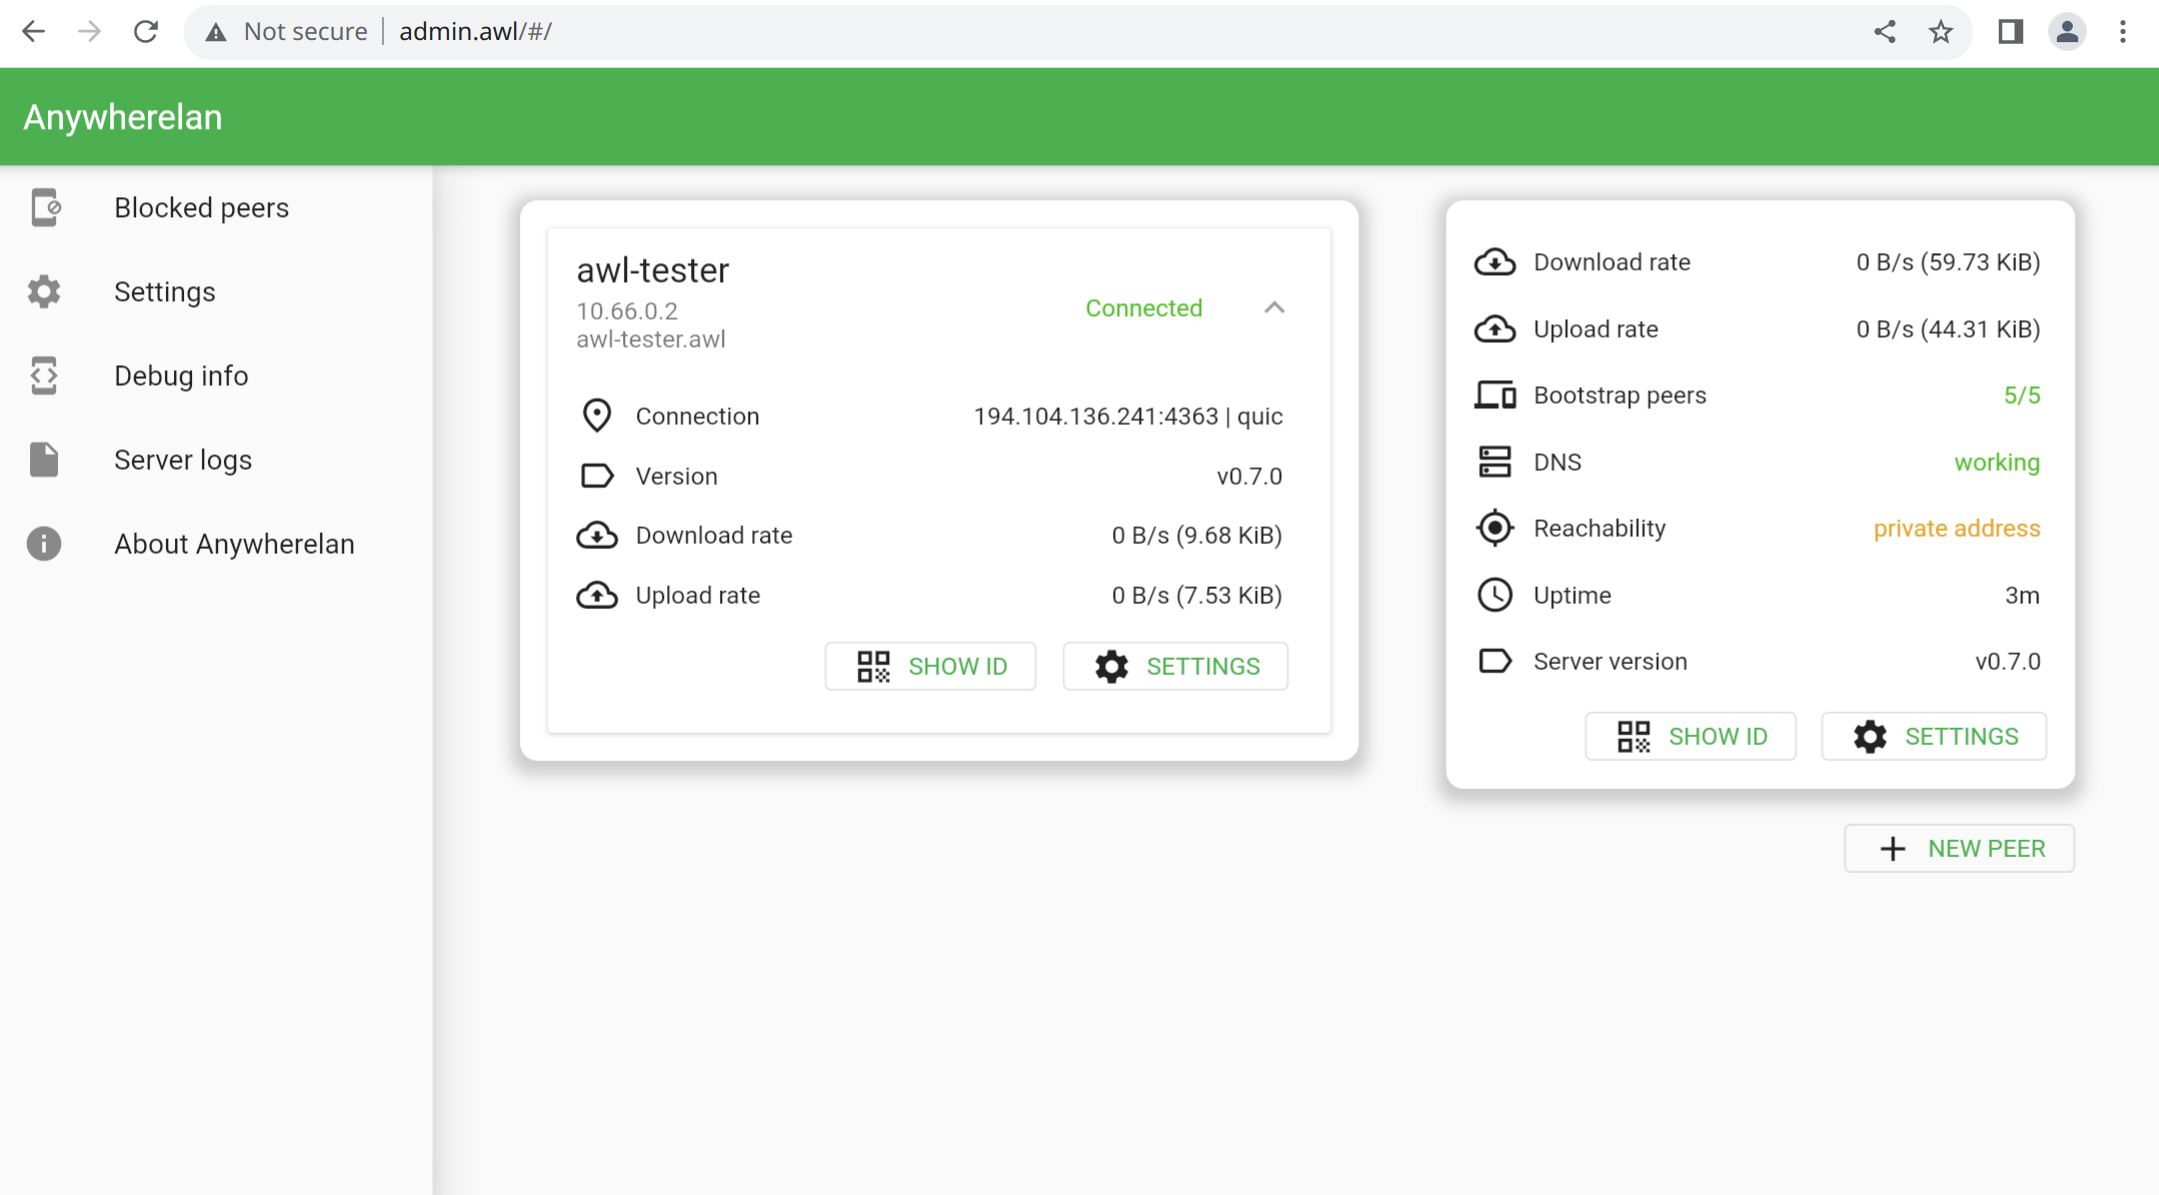Open Settings from the sidebar menu
2159x1195 pixels.
coord(165,292)
